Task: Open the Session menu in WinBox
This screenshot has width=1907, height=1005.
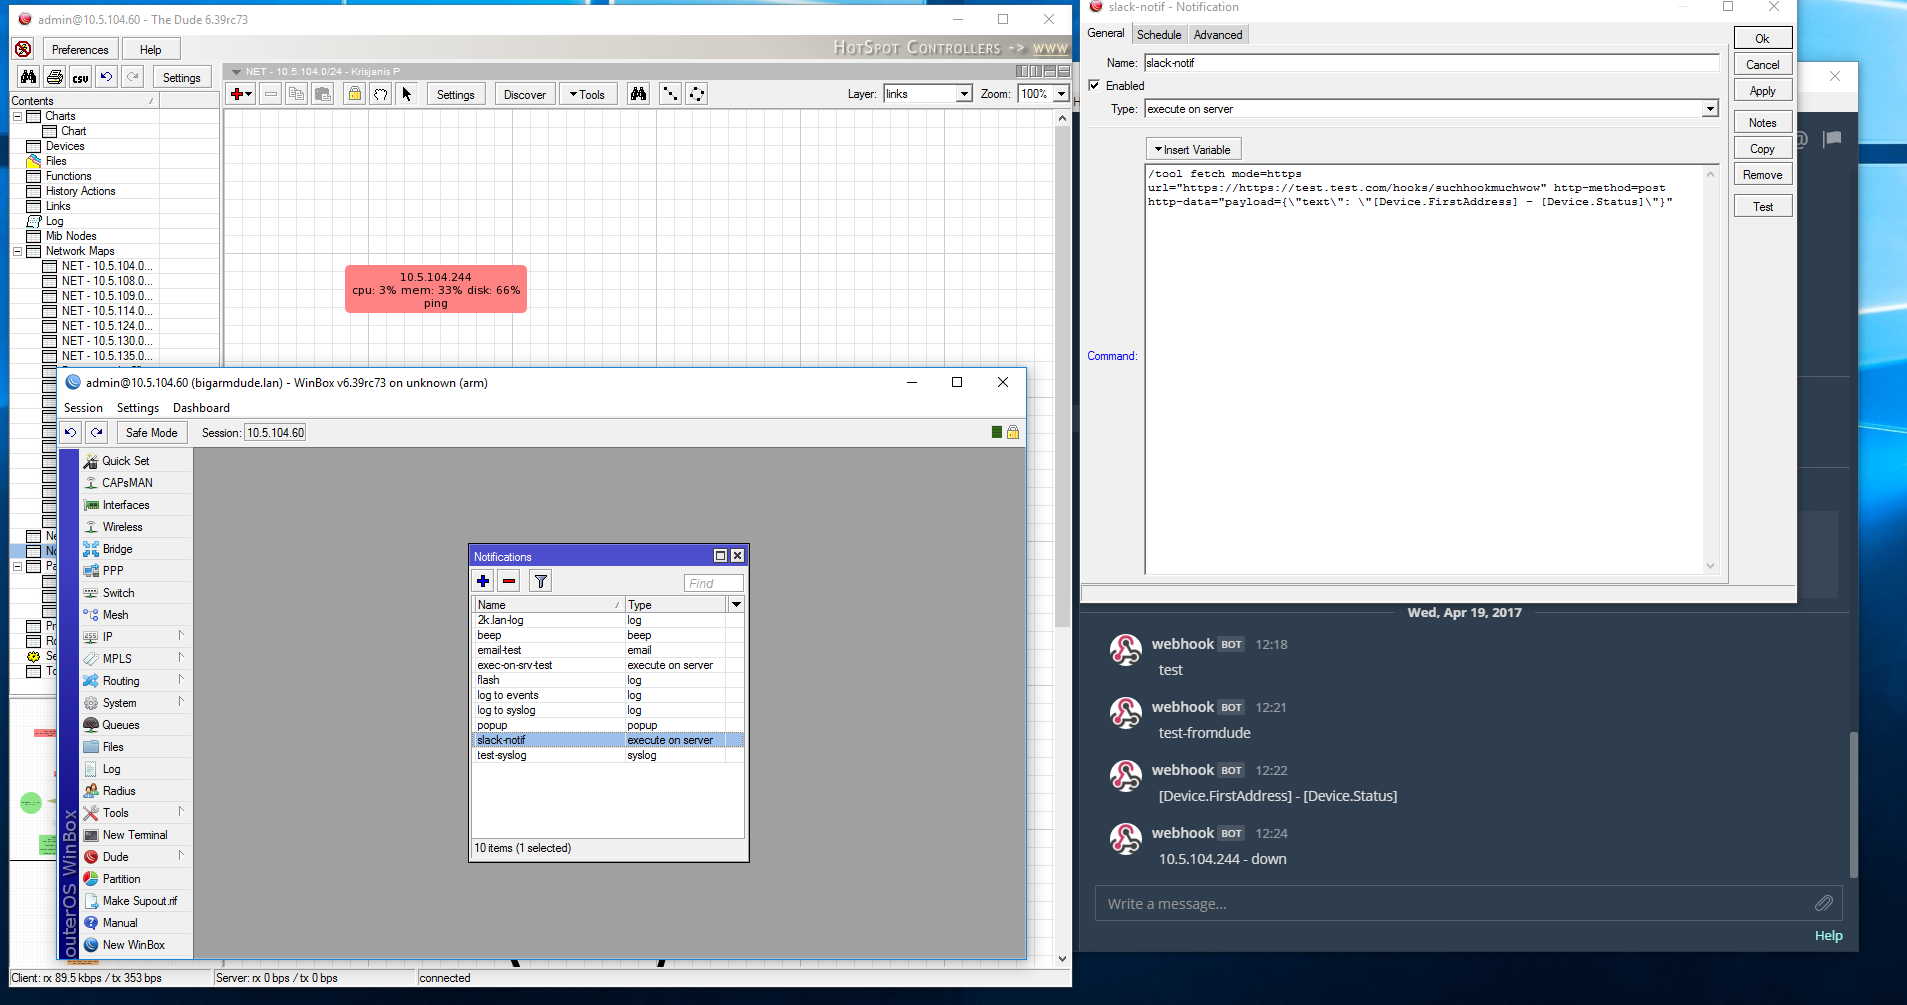Action: click(x=83, y=408)
